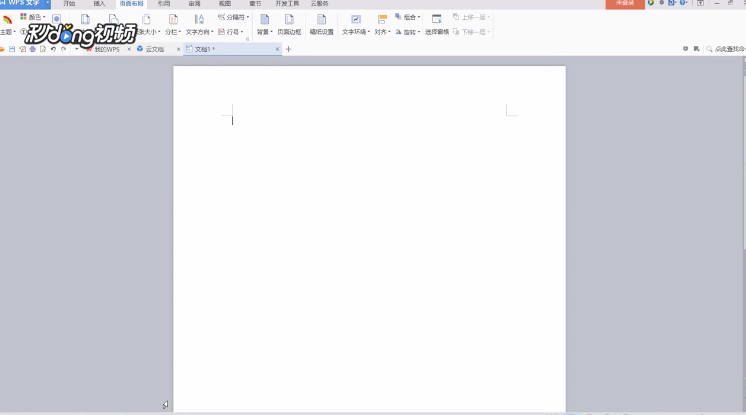This screenshot has height=415, width=746.
Task: Expand the 分栏 columns dropdown arrow
Action: tap(180, 32)
